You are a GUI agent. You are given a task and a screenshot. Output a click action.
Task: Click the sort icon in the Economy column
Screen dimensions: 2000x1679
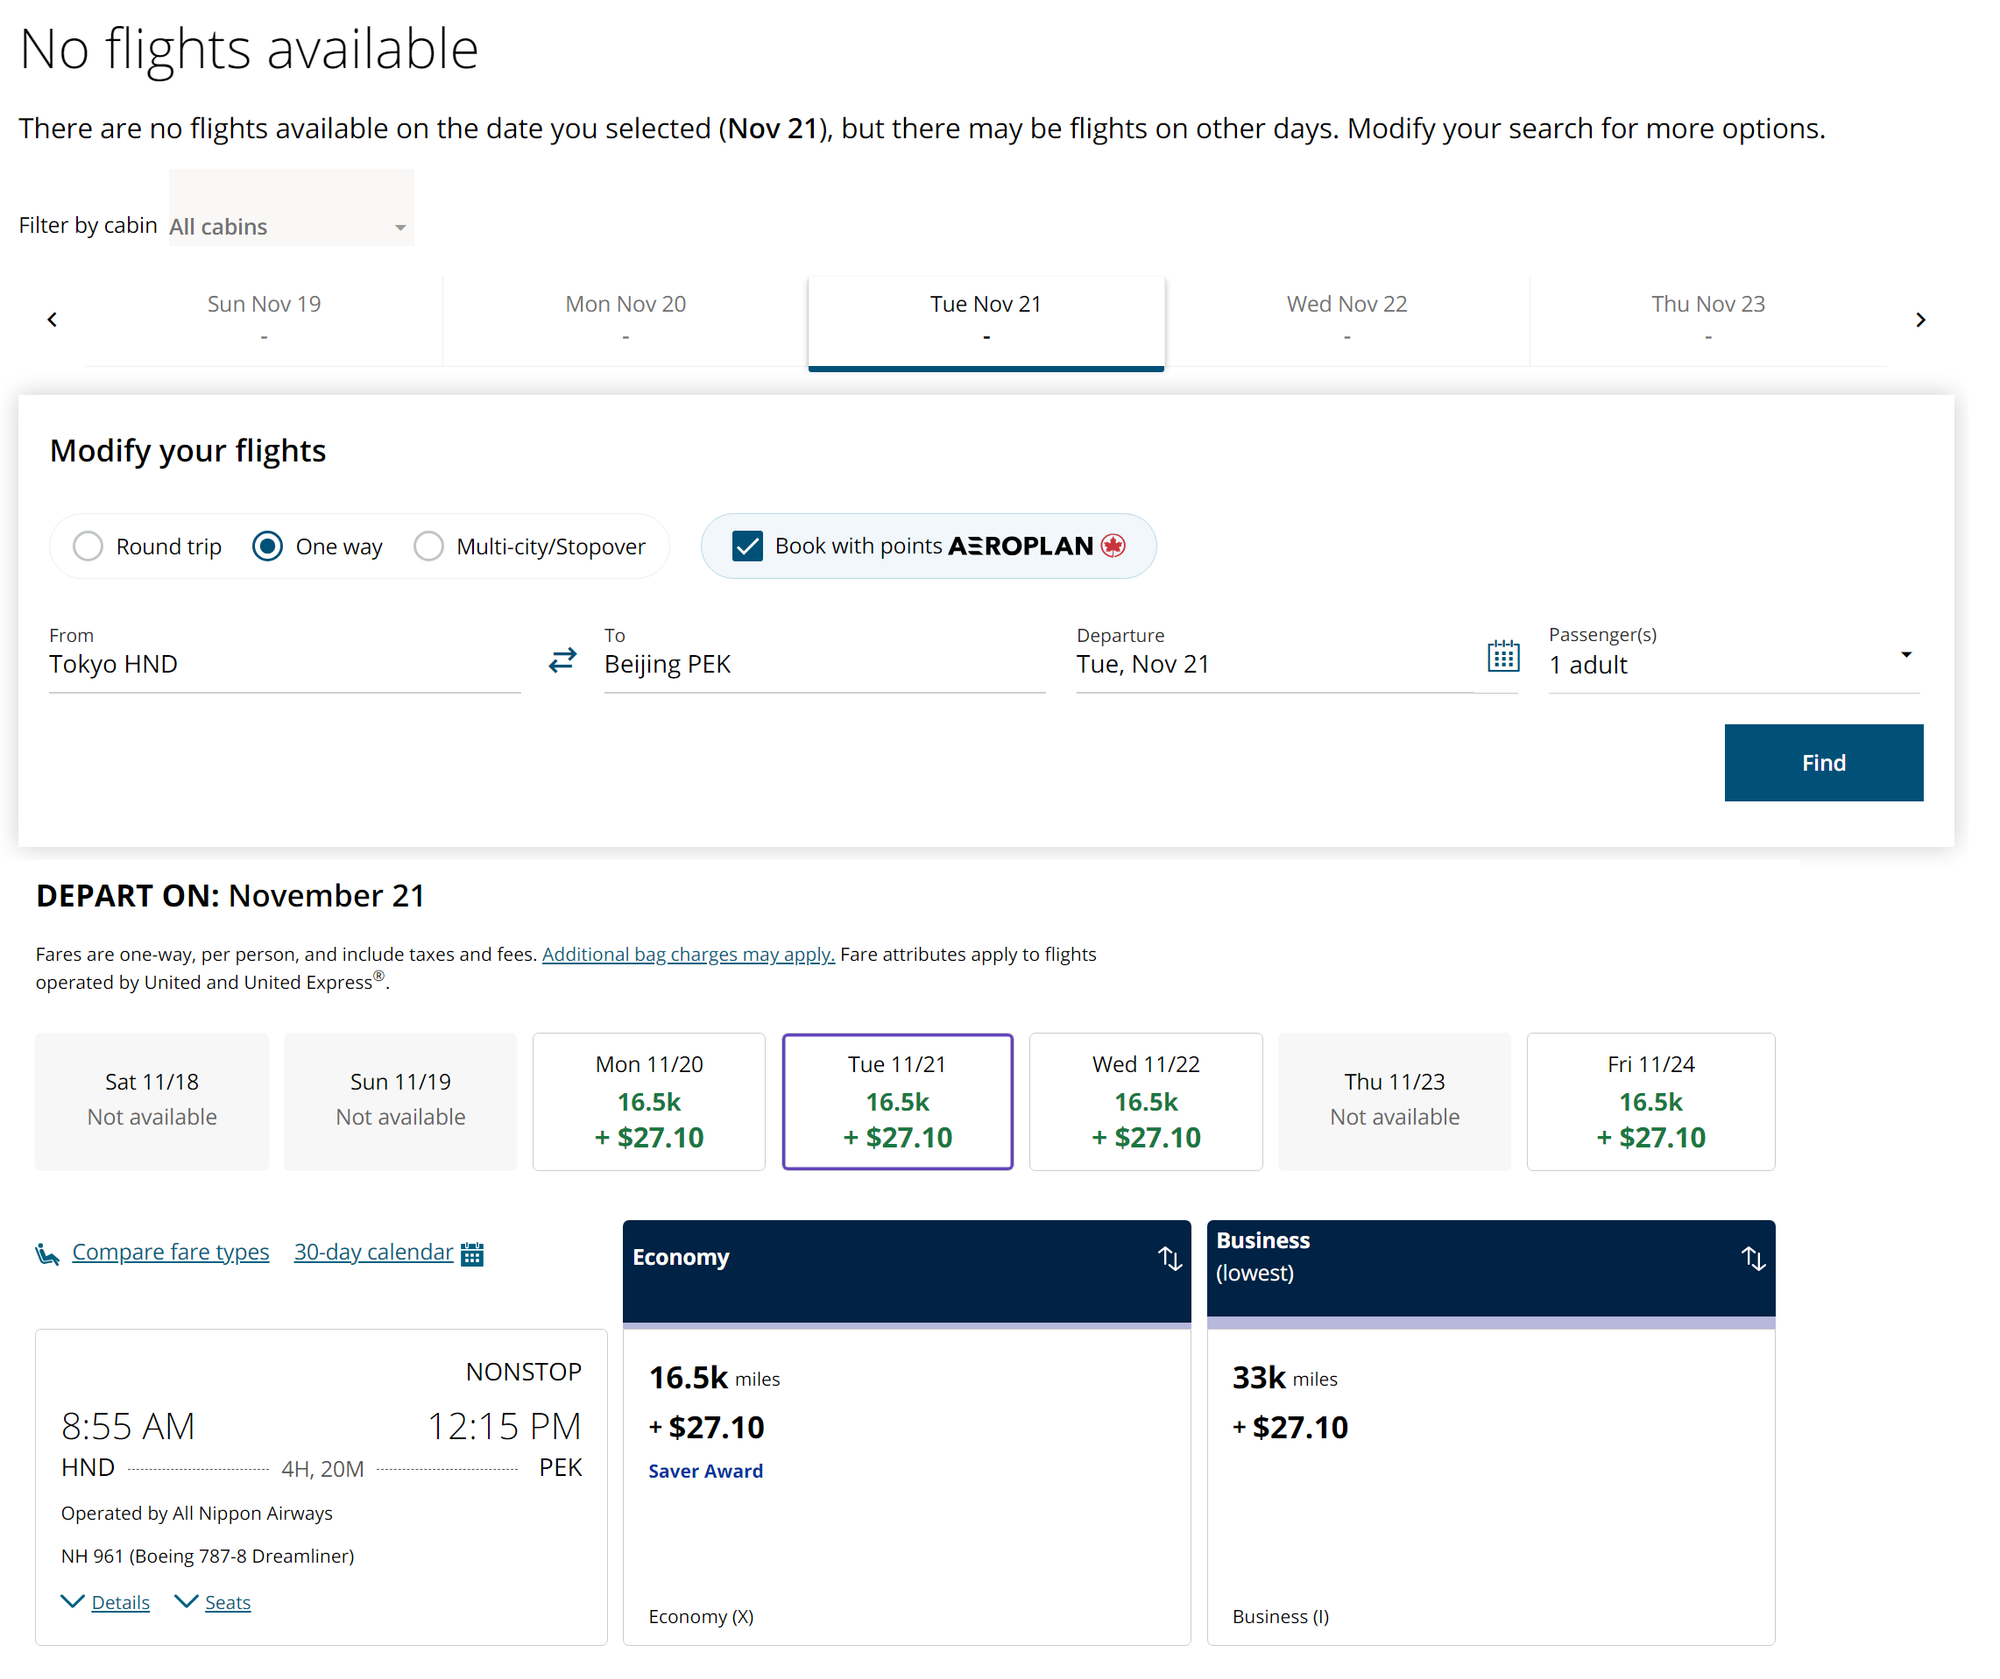(x=1169, y=1259)
